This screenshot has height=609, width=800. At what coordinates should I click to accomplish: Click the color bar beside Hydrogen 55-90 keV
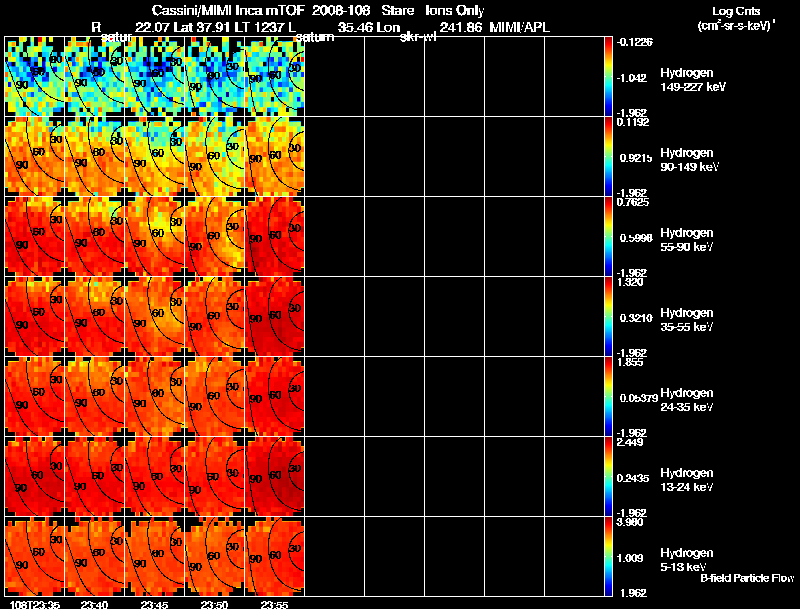point(608,236)
